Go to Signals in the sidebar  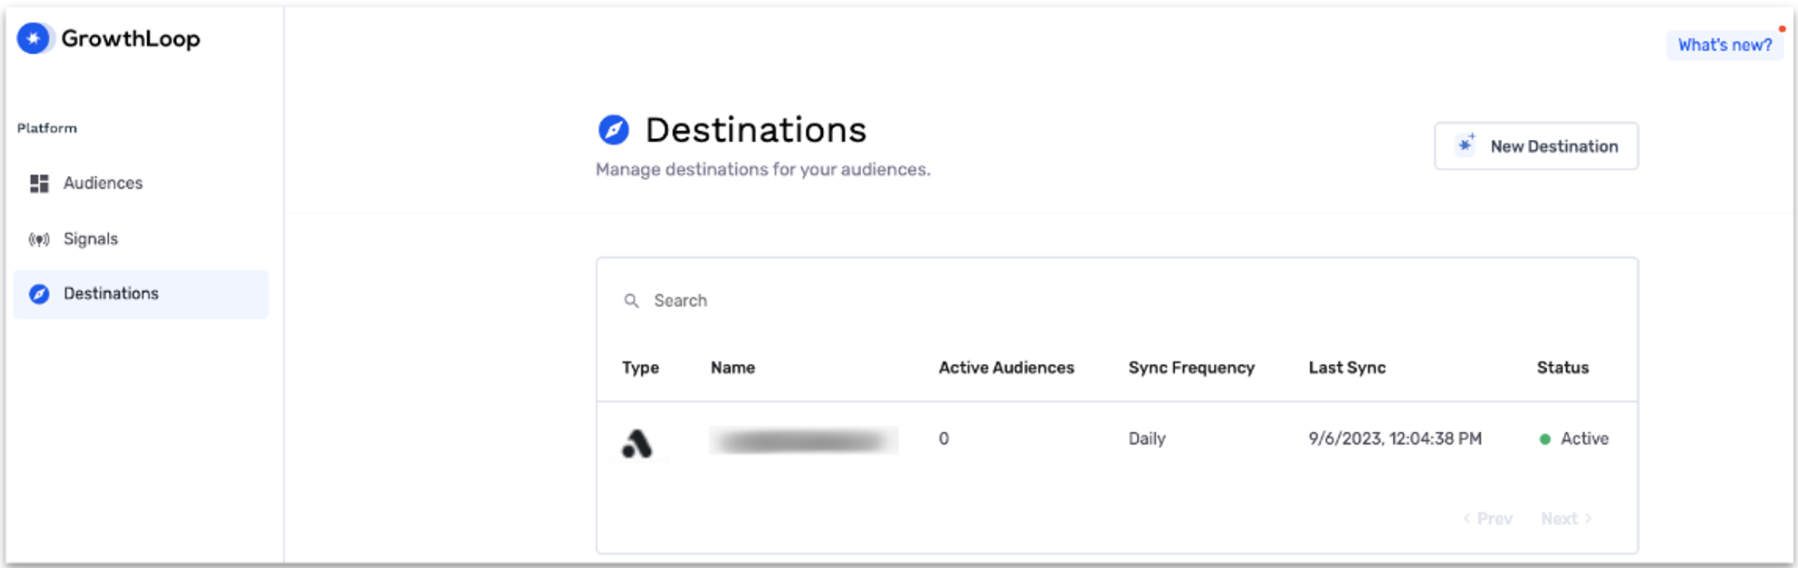coord(91,239)
